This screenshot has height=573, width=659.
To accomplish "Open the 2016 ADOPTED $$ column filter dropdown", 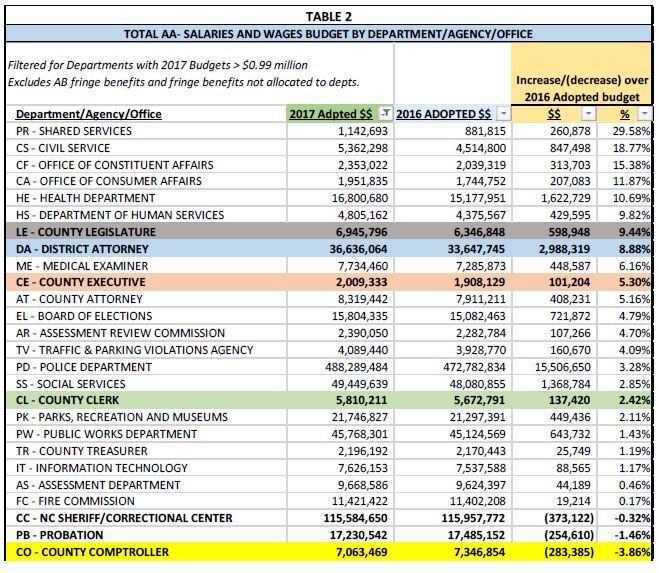I will [503, 114].
